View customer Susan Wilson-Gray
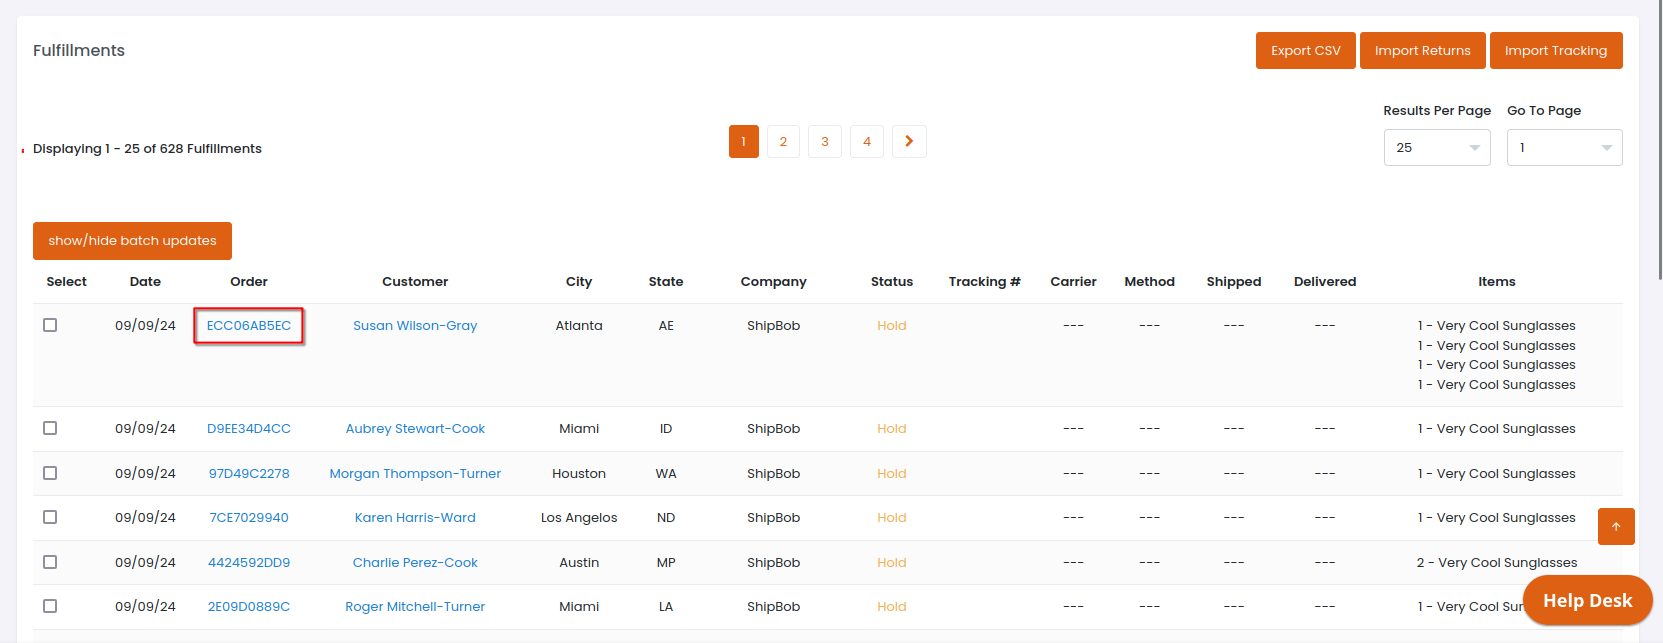The width and height of the screenshot is (1663, 643). pyautogui.click(x=415, y=326)
